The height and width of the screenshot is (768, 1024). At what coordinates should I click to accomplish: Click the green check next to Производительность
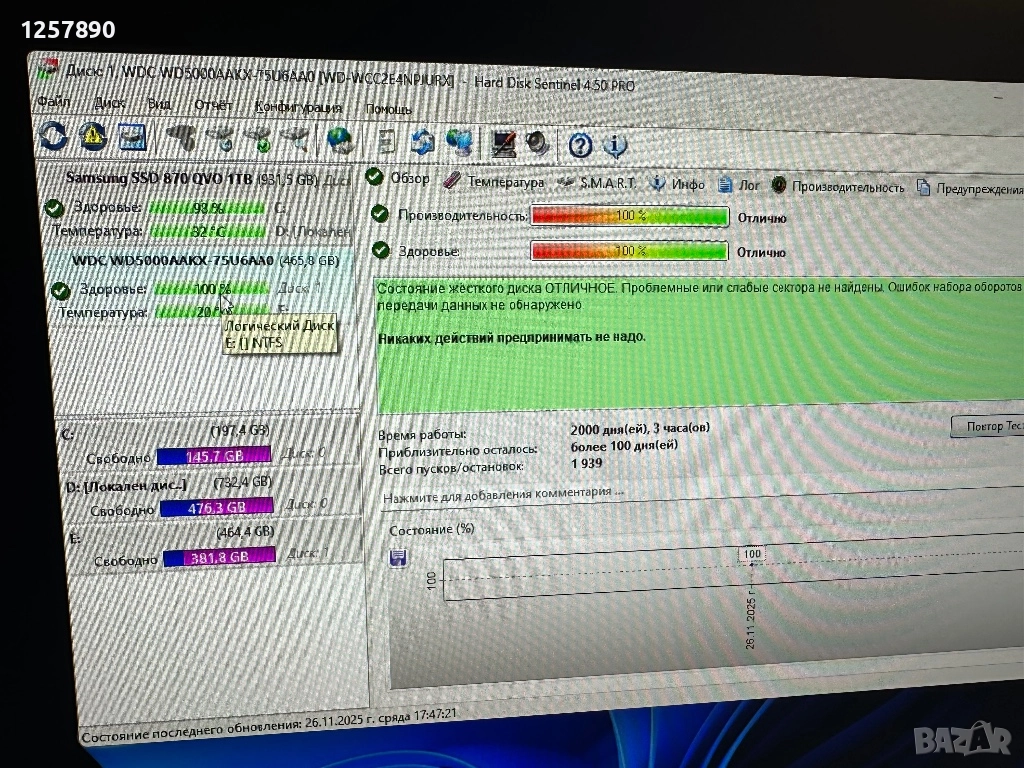click(379, 214)
